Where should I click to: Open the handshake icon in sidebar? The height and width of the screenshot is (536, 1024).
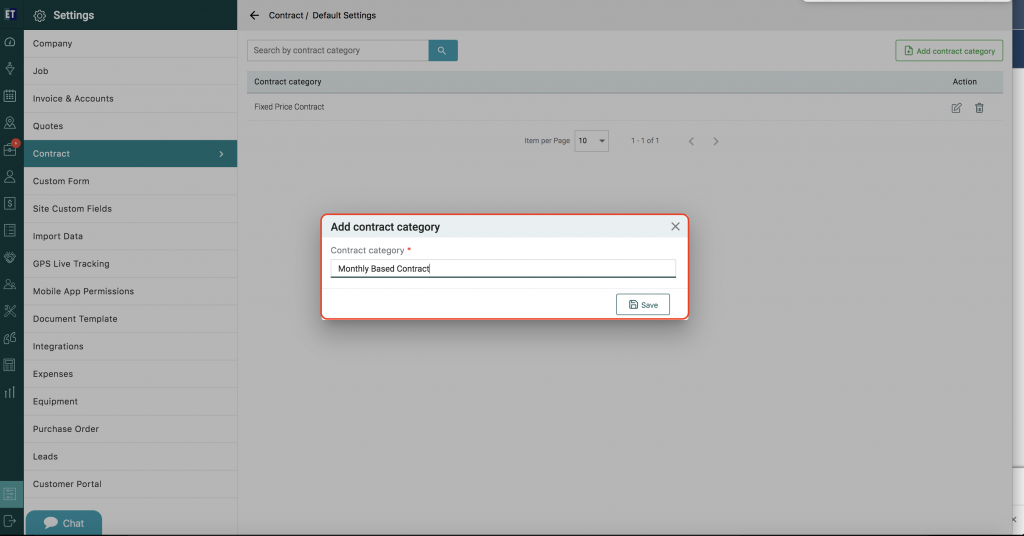[10, 257]
